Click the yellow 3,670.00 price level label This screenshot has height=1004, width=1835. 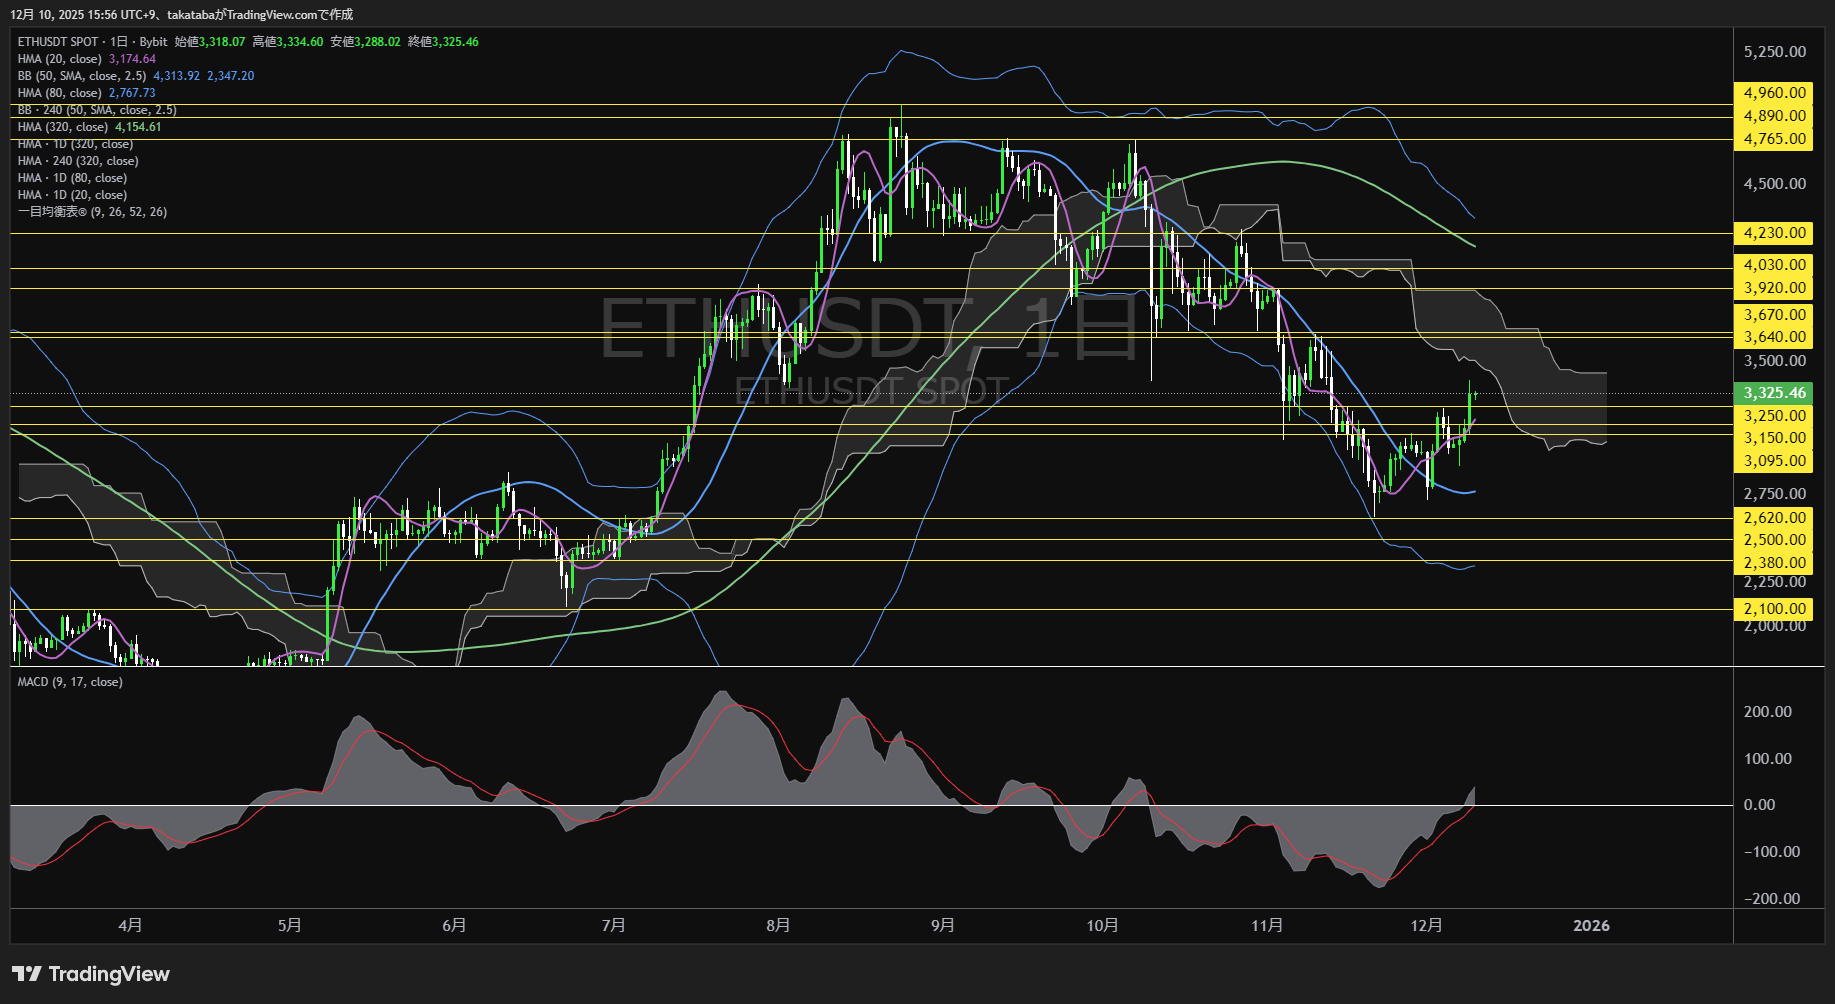1774,315
